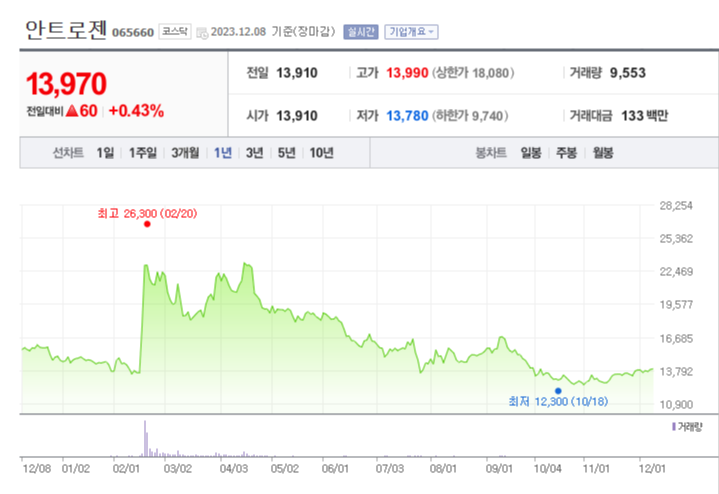Click the red up-triangle change indicator
Image resolution: width=719 pixels, height=494 pixels.
click(x=72, y=111)
